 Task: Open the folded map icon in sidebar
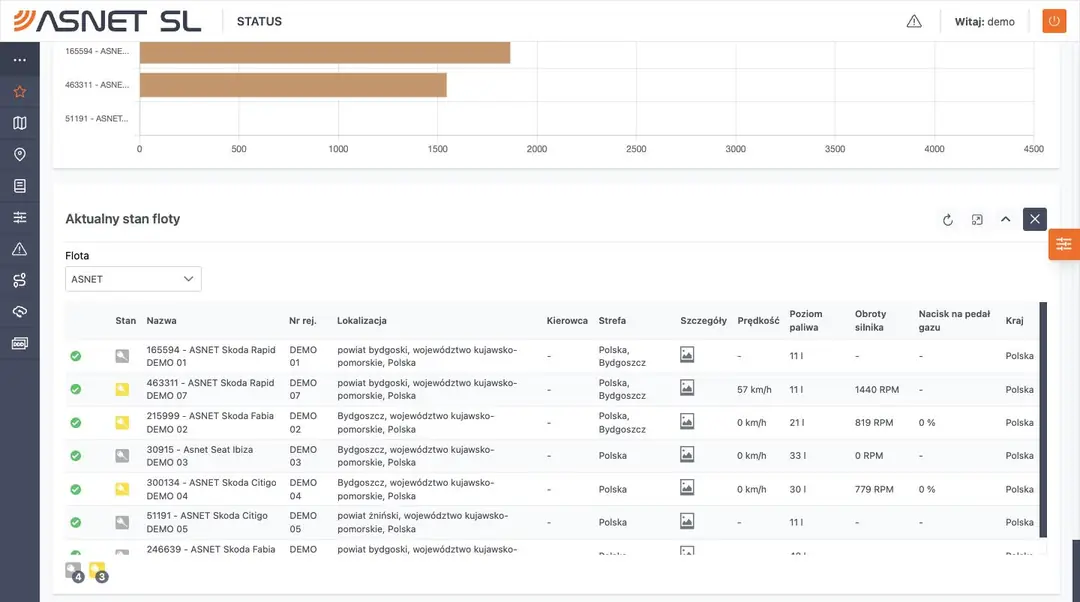coord(20,123)
